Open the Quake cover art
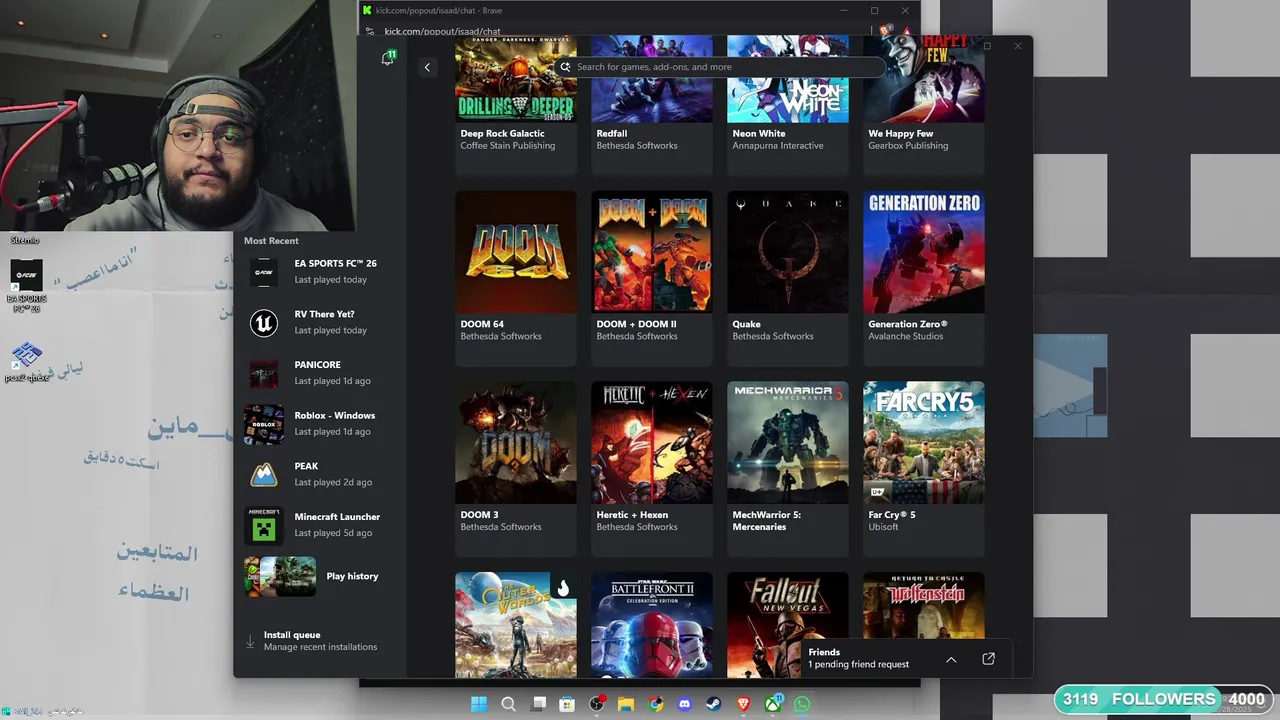1280x720 pixels. tap(788, 252)
